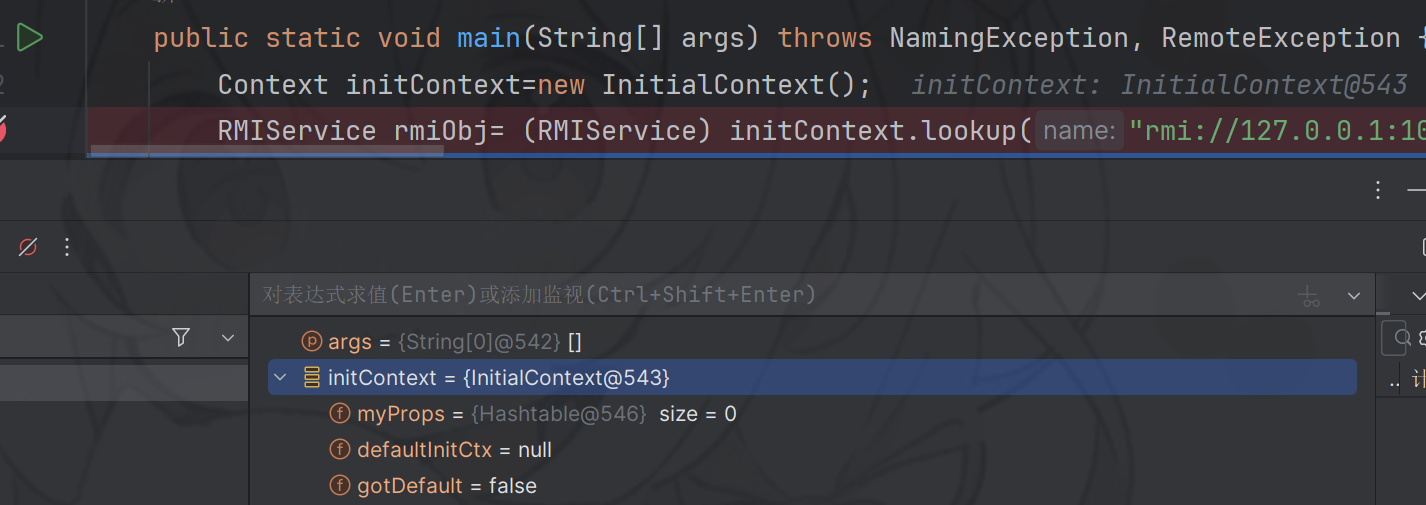The height and width of the screenshot is (505, 1426).
Task: Click the parameter icon next to args
Action: tap(312, 342)
